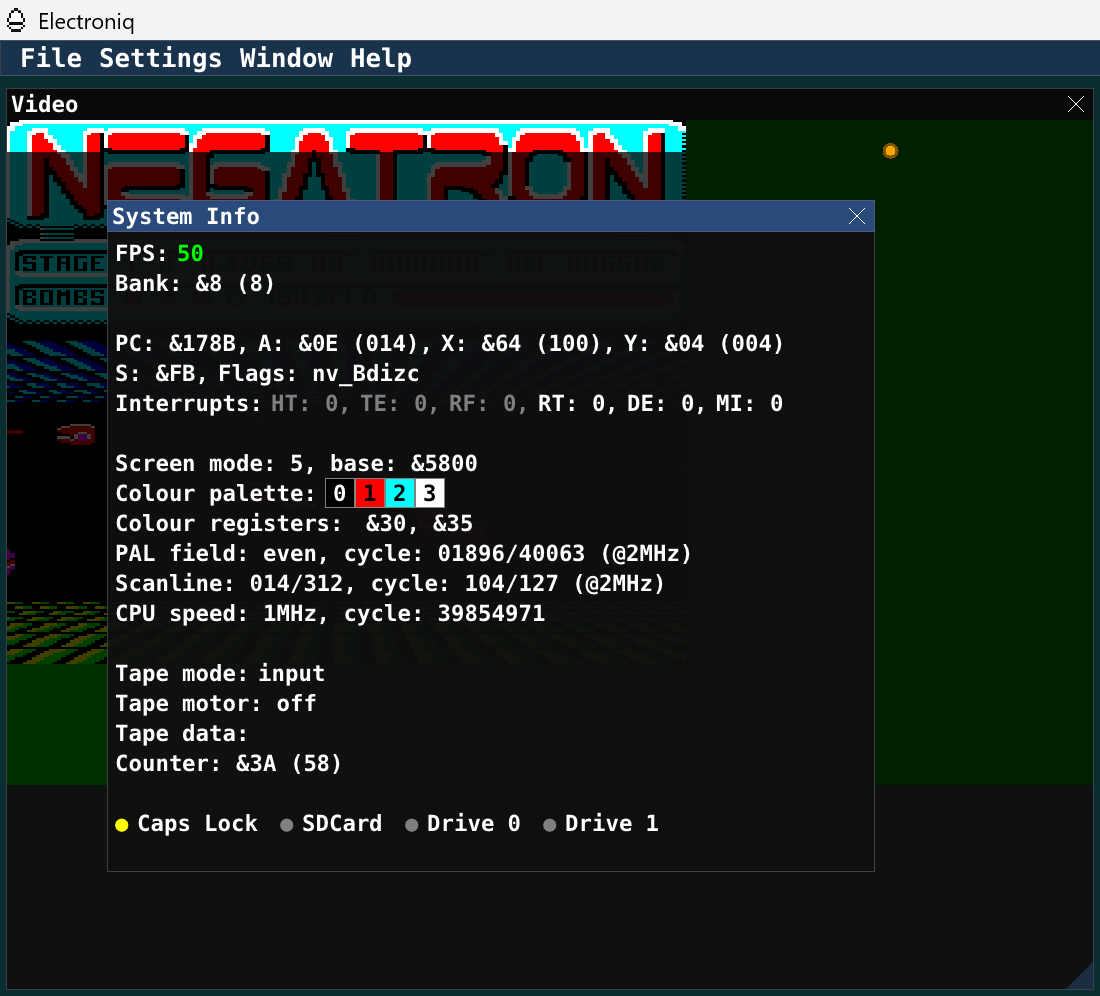Click the Drive 1 indicator light
The image size is (1100, 996).
550,825
